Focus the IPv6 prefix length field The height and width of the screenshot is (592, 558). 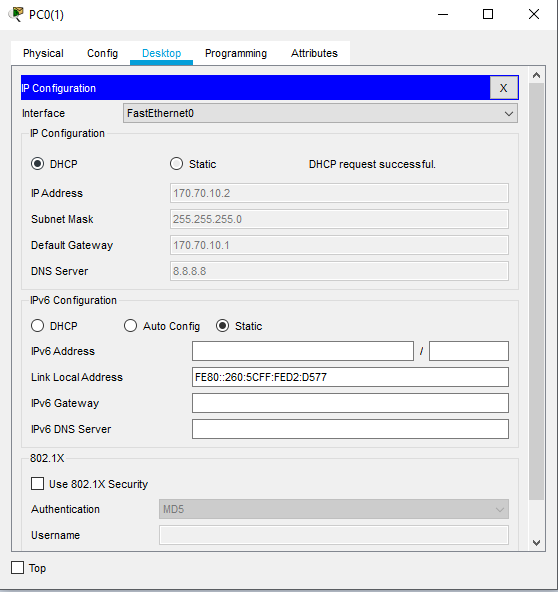(469, 351)
